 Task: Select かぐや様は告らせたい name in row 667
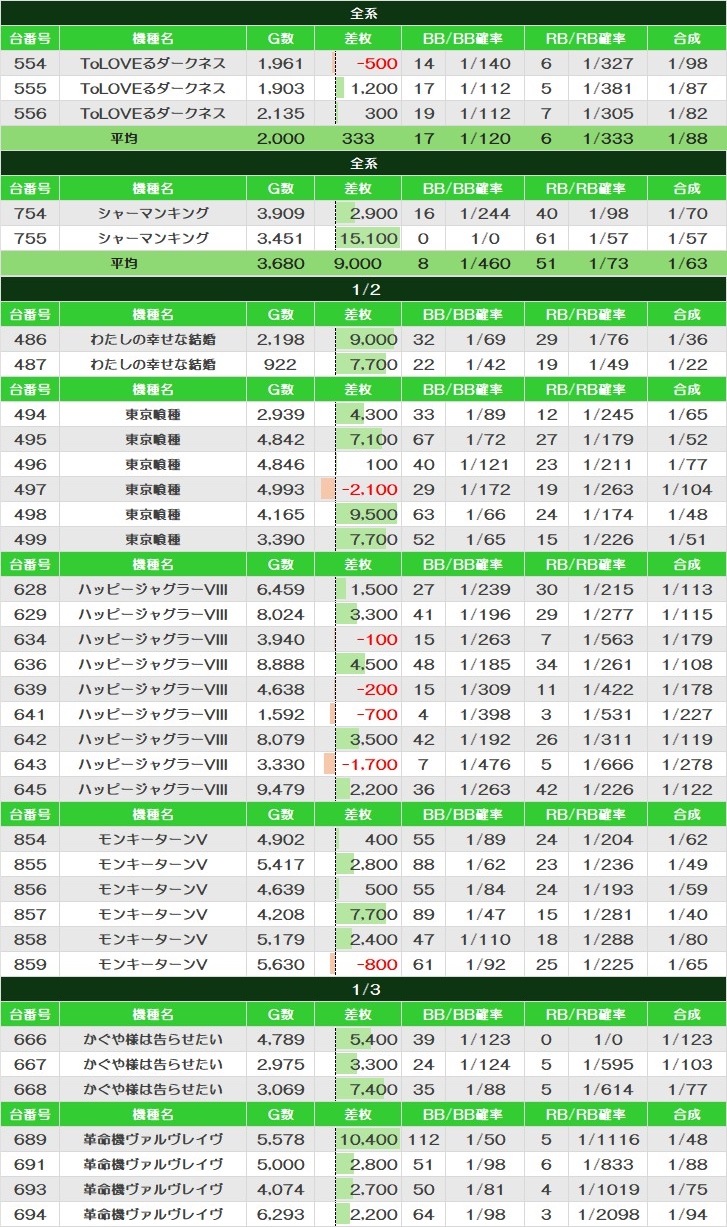[153, 1064]
